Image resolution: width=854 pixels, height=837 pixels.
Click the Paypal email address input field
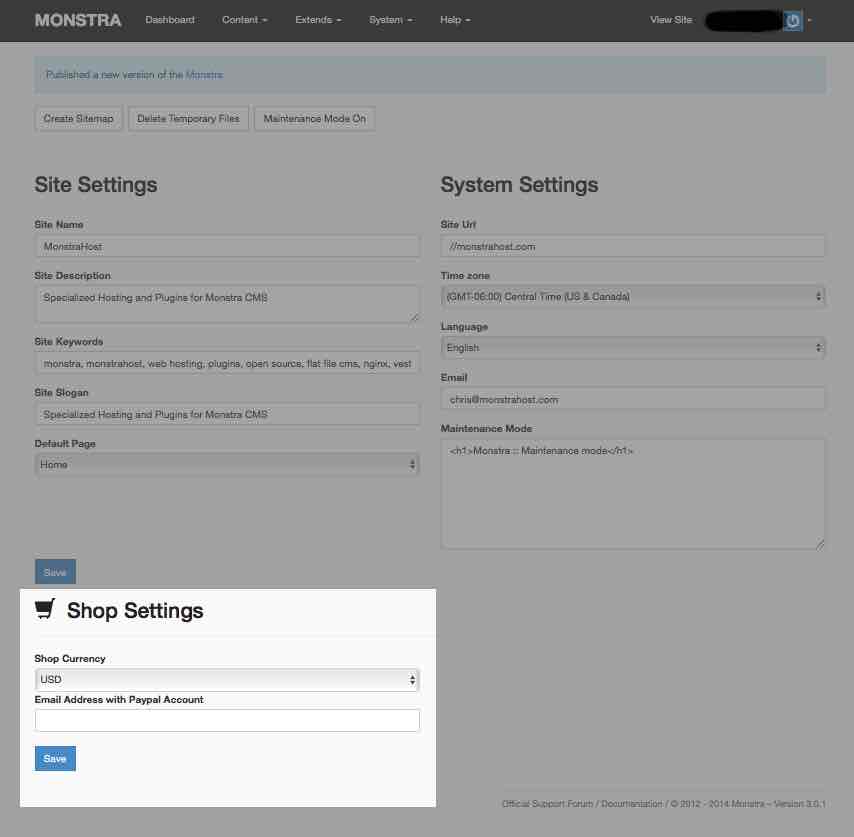click(227, 720)
